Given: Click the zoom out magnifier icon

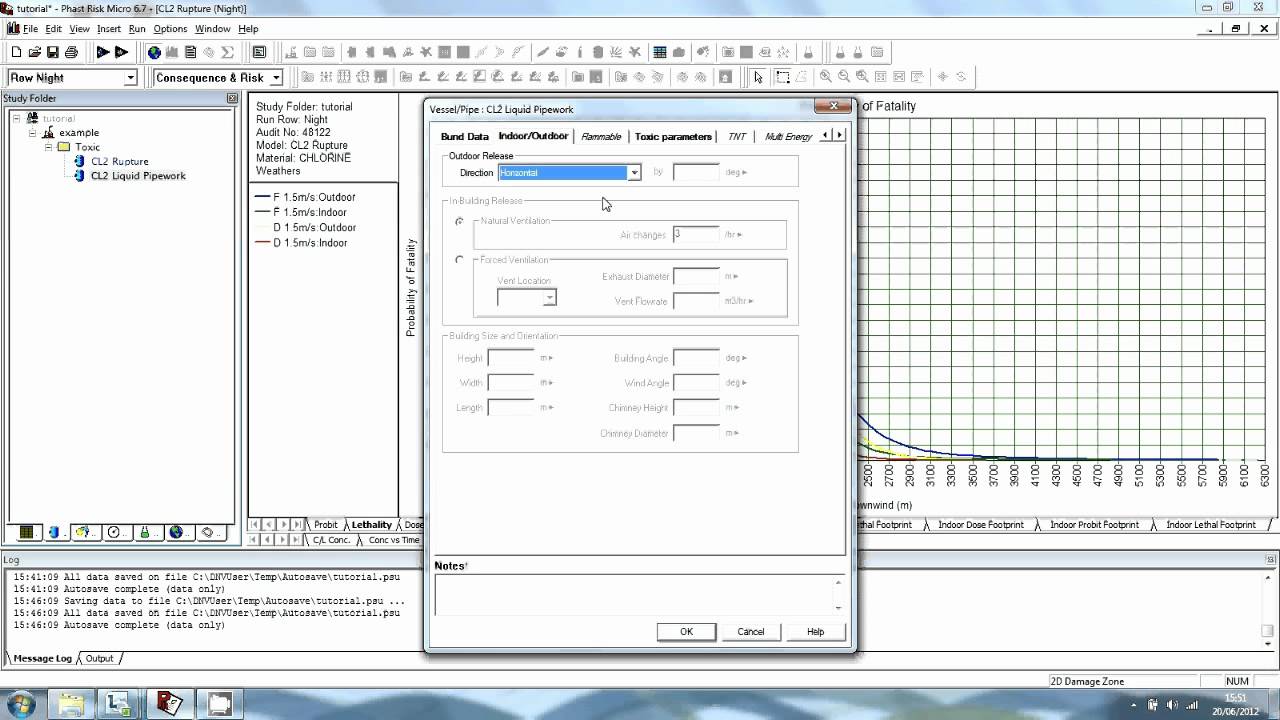Looking at the screenshot, I should pyautogui.click(x=845, y=77).
